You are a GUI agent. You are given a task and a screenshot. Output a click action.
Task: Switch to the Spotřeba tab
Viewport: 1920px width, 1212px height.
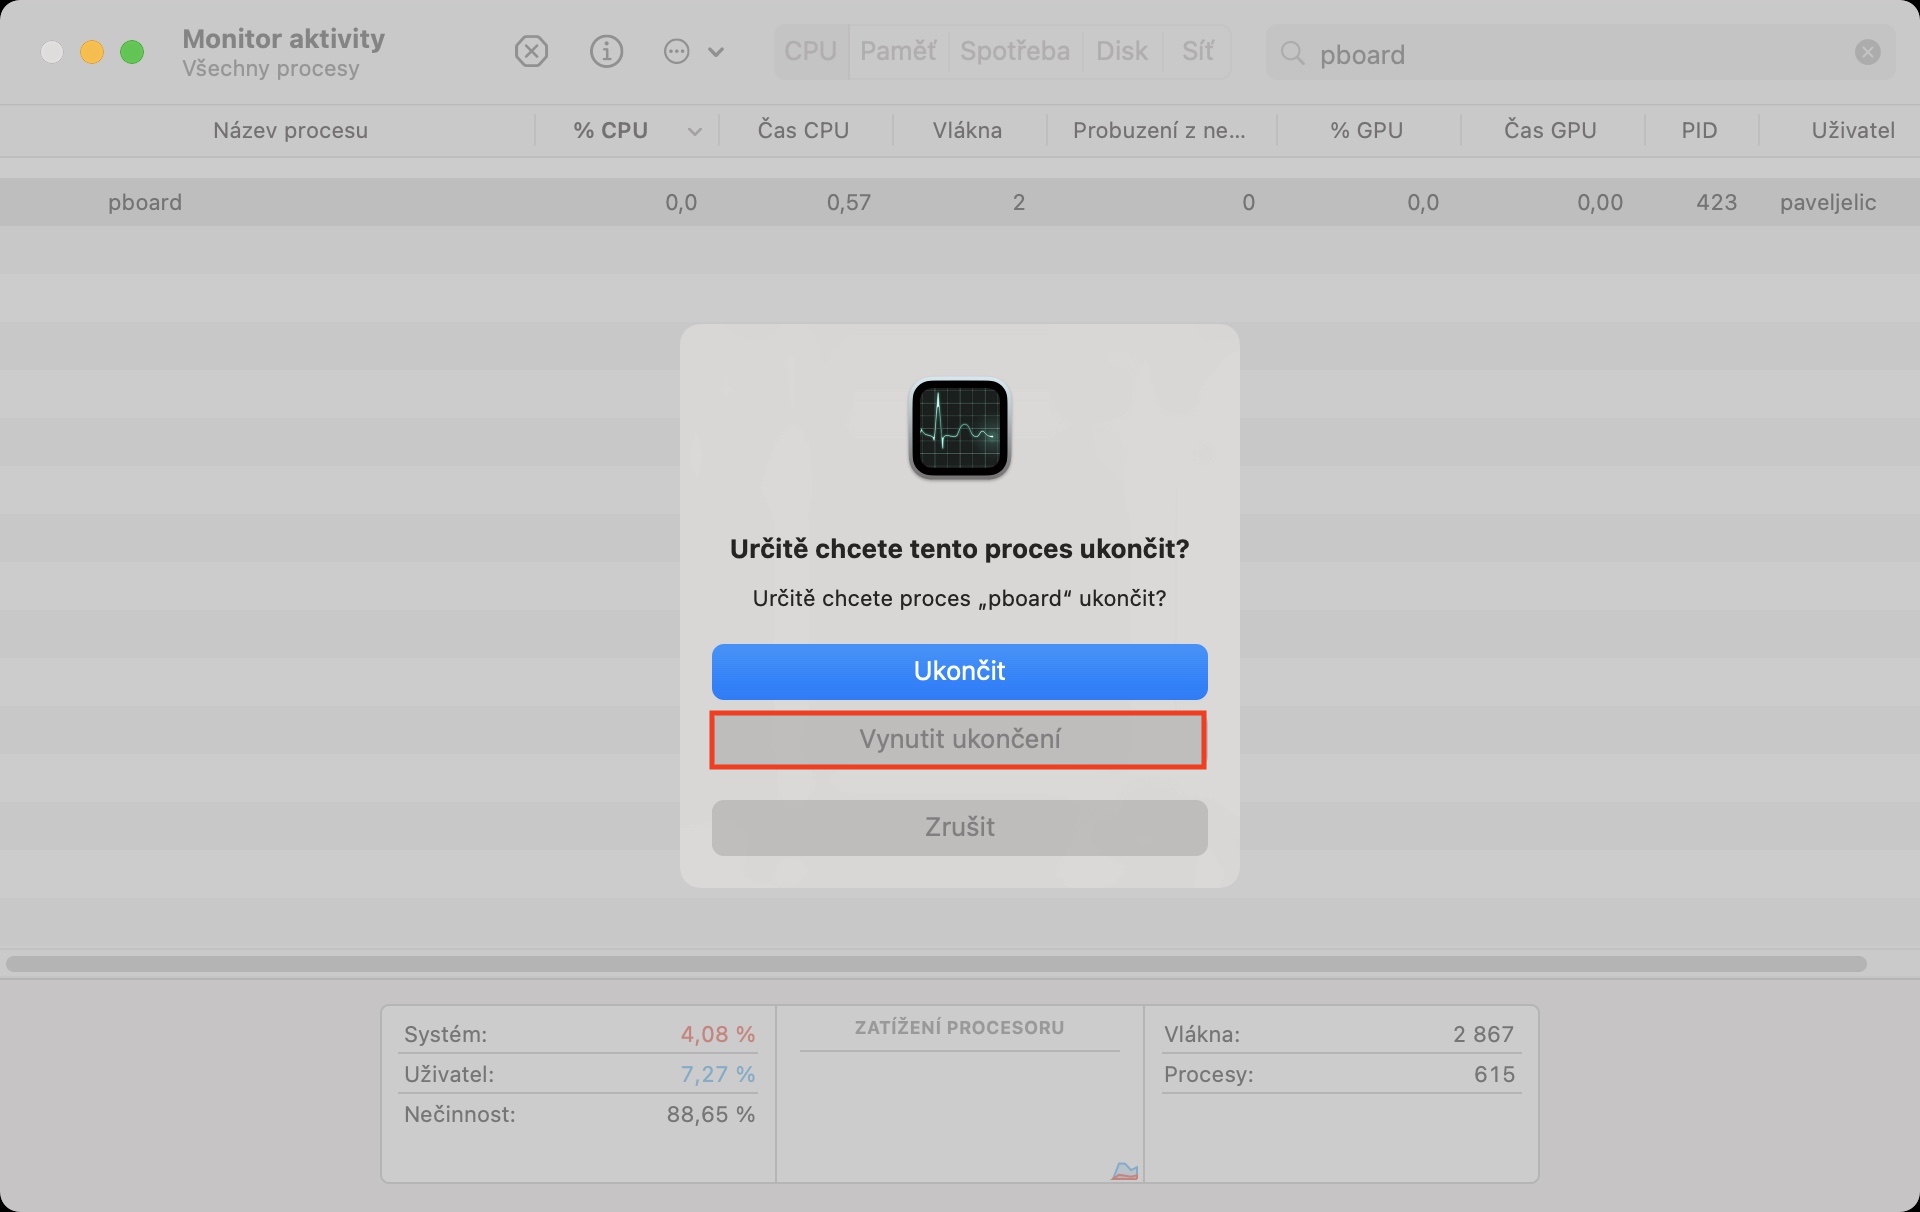[x=1014, y=51]
